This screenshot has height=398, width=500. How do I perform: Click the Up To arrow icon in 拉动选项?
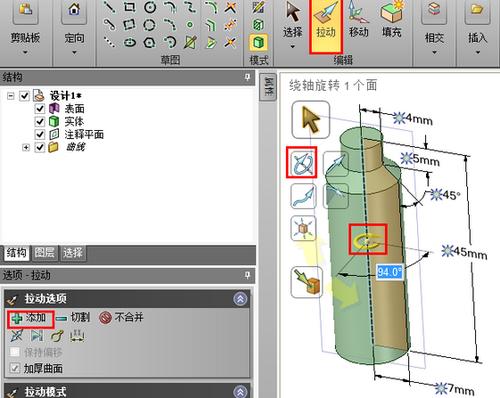[x=37, y=336]
